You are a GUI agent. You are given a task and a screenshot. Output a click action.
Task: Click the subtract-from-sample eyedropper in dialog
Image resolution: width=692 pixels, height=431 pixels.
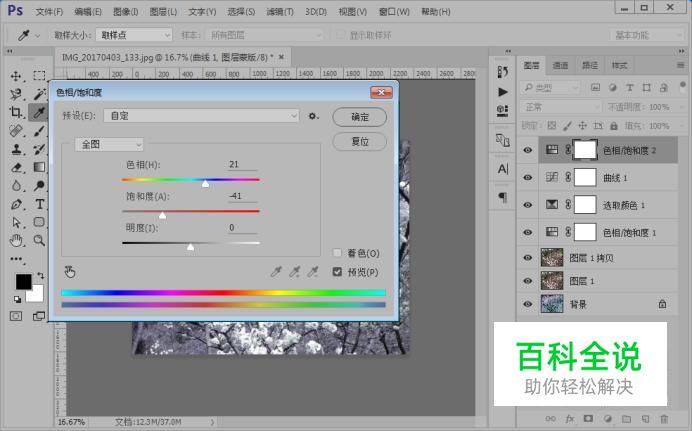pyautogui.click(x=313, y=272)
